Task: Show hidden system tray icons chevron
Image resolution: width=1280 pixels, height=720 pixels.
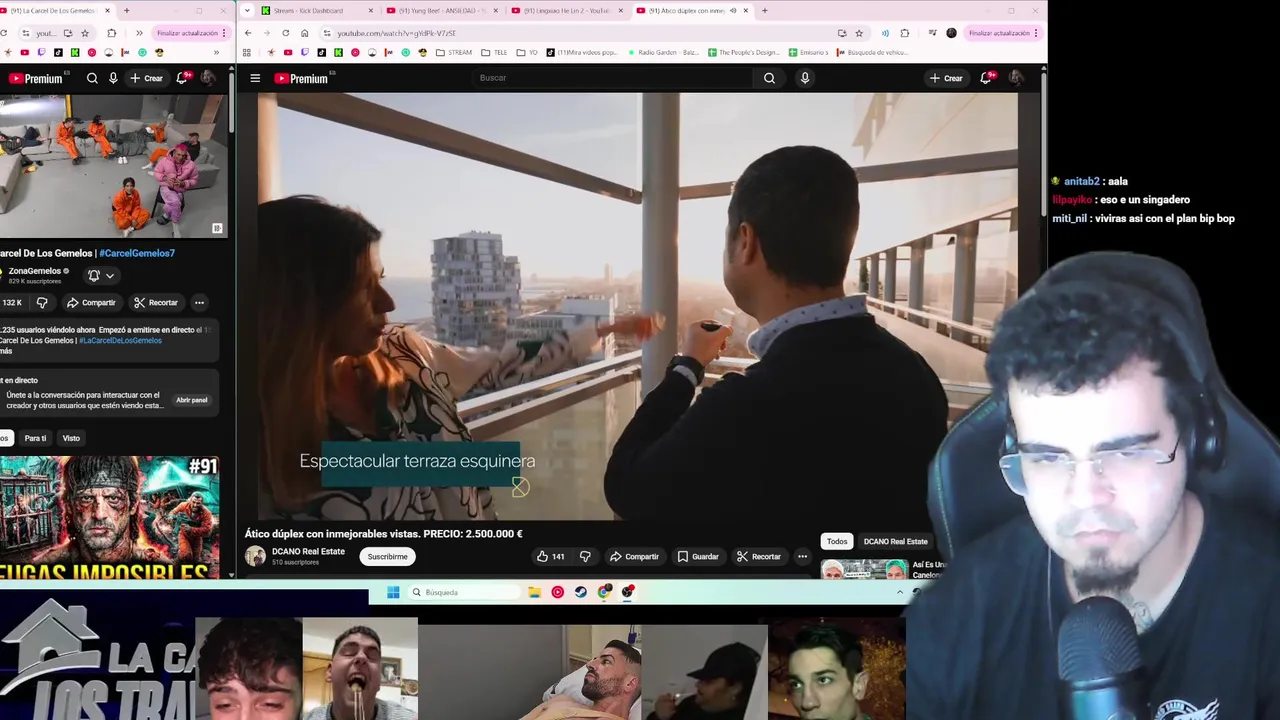Action: point(899,592)
